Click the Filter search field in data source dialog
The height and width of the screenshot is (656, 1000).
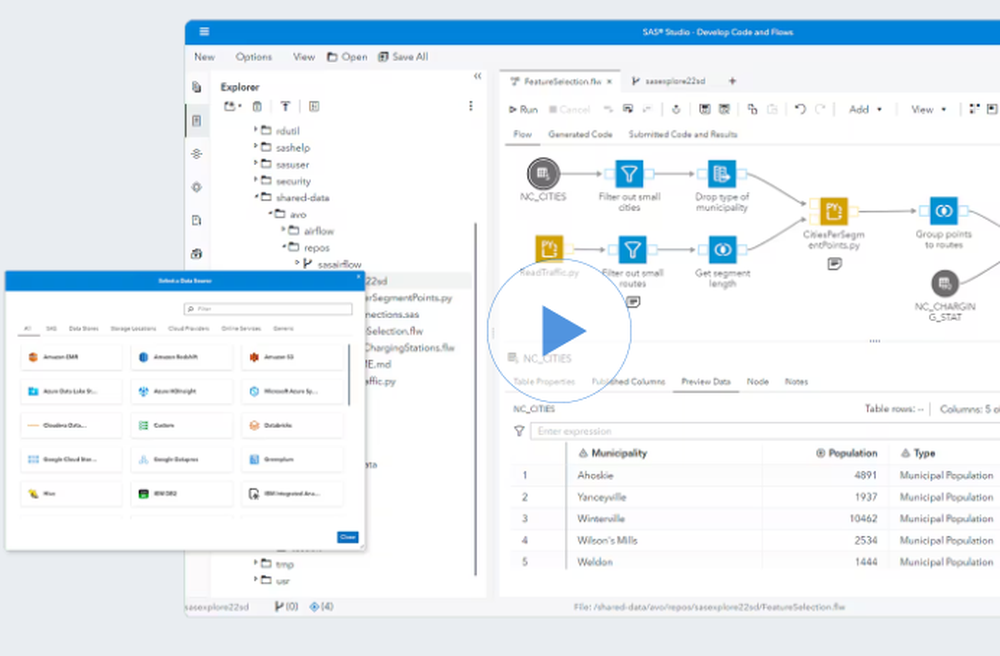pos(268,309)
